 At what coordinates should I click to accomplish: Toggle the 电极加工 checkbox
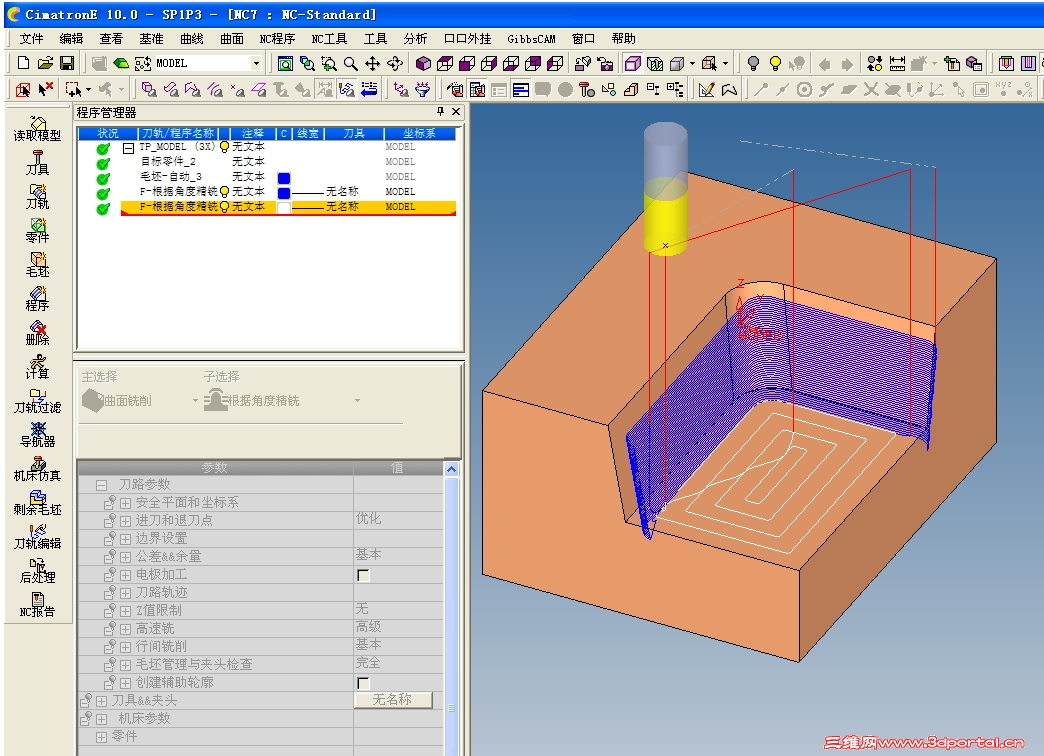pos(363,575)
